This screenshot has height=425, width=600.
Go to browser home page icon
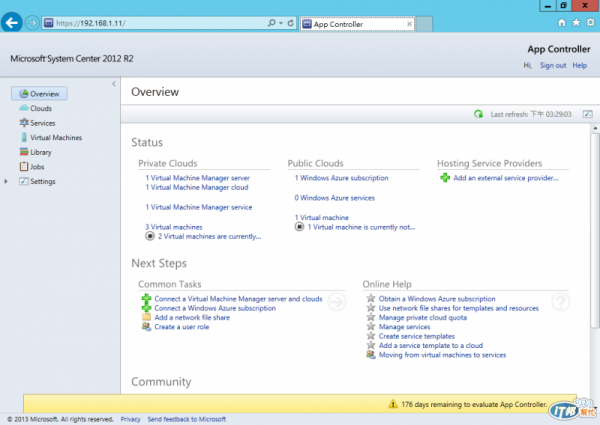561,23
